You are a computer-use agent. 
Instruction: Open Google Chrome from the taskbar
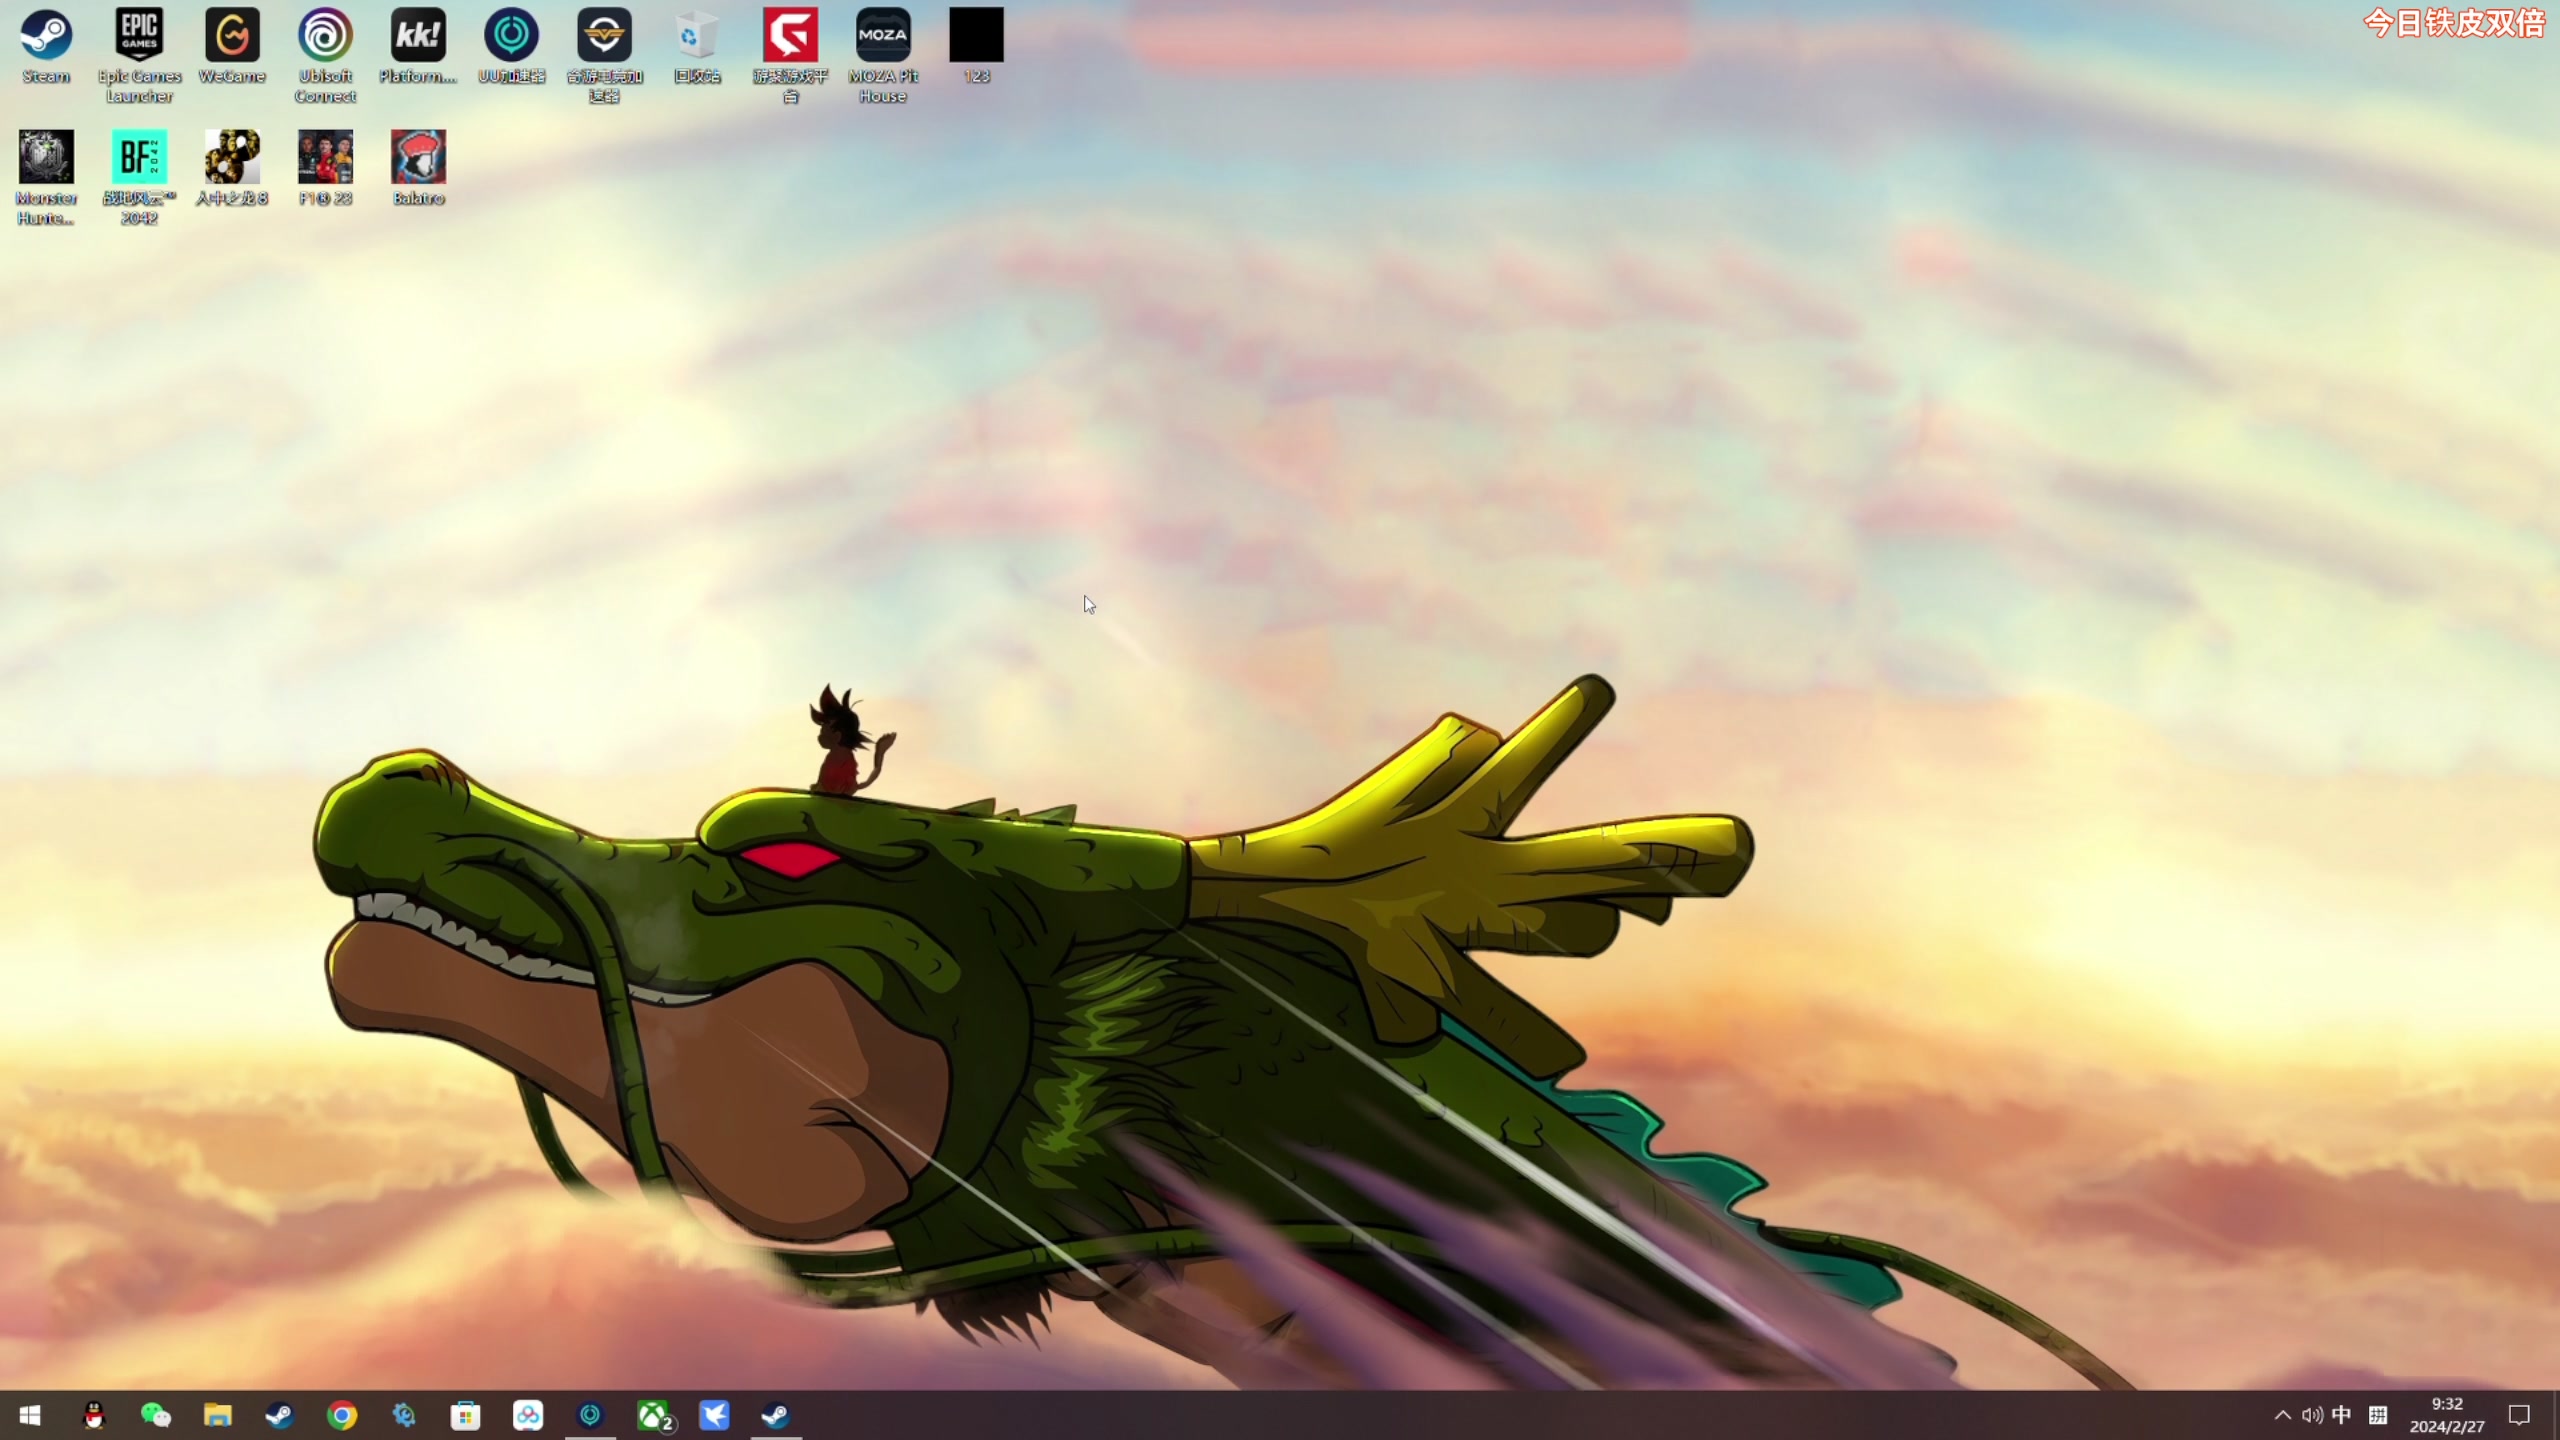[x=342, y=1415]
